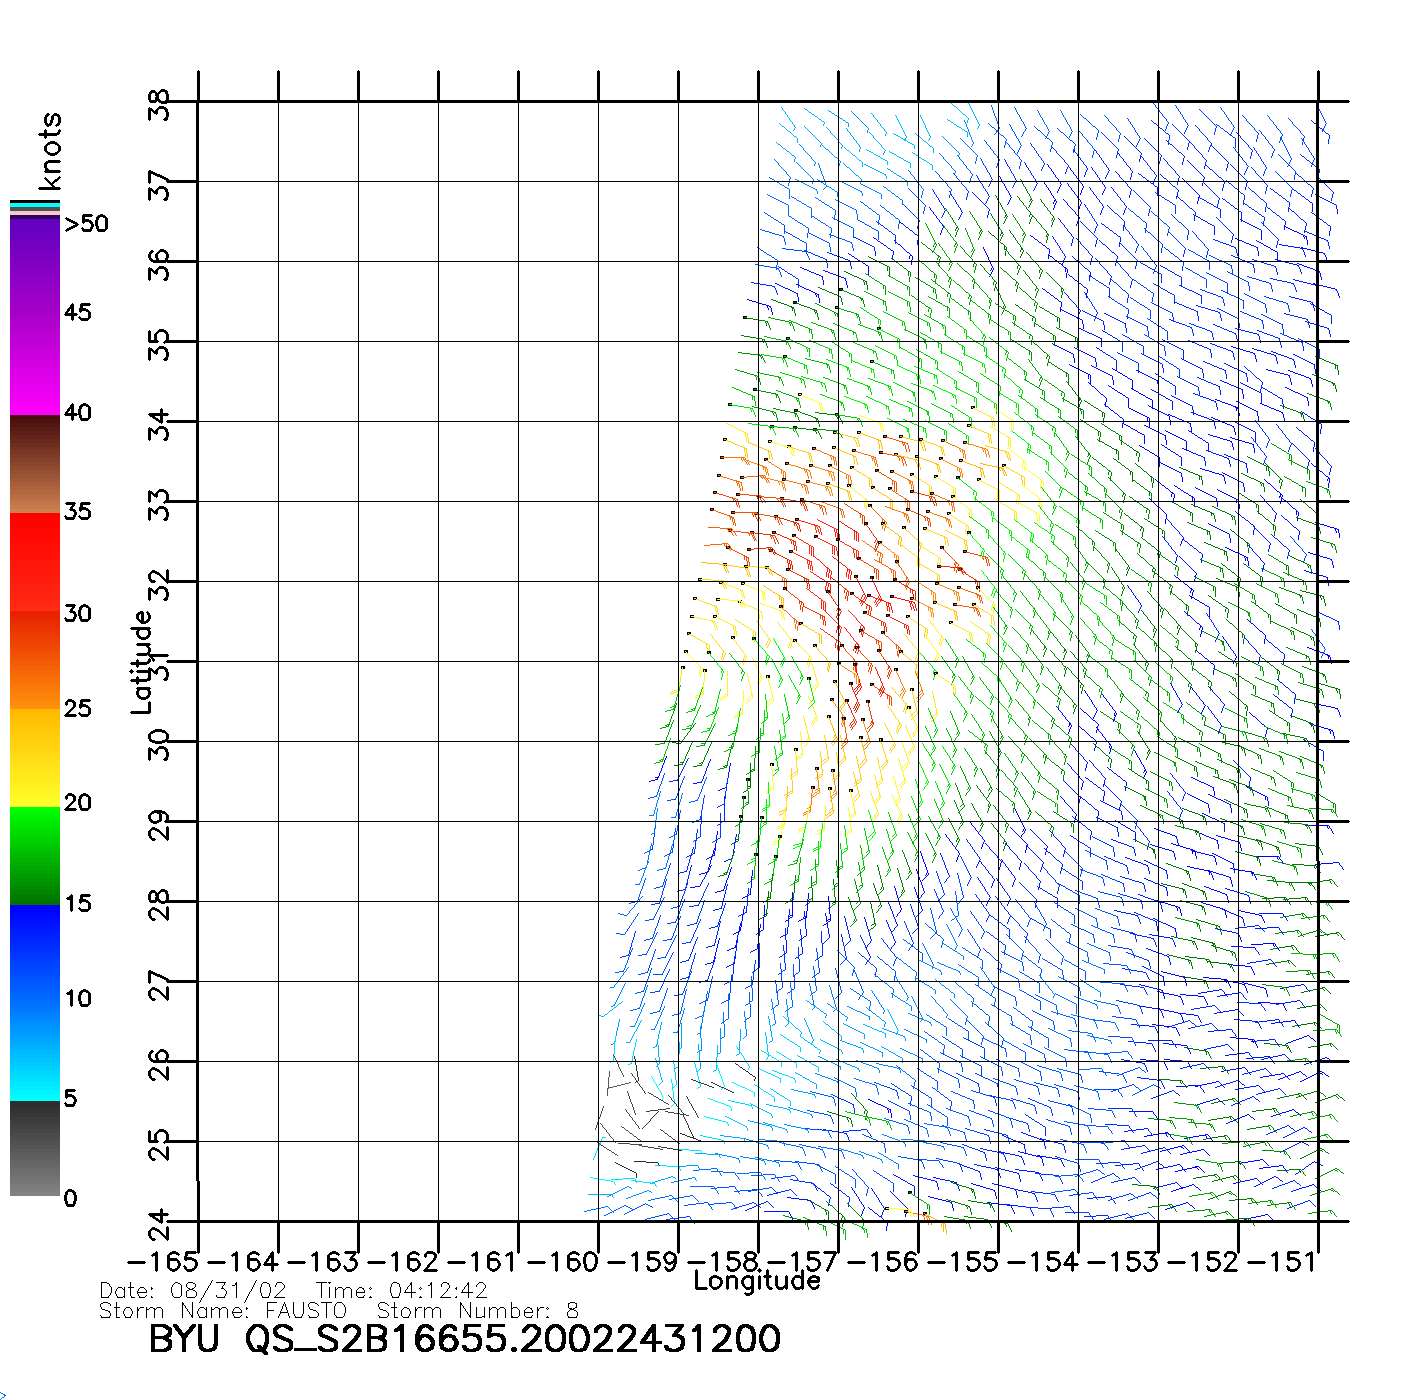Click the 38 latitude tick label
The width and height of the screenshot is (1420, 1400).
pos(160,104)
